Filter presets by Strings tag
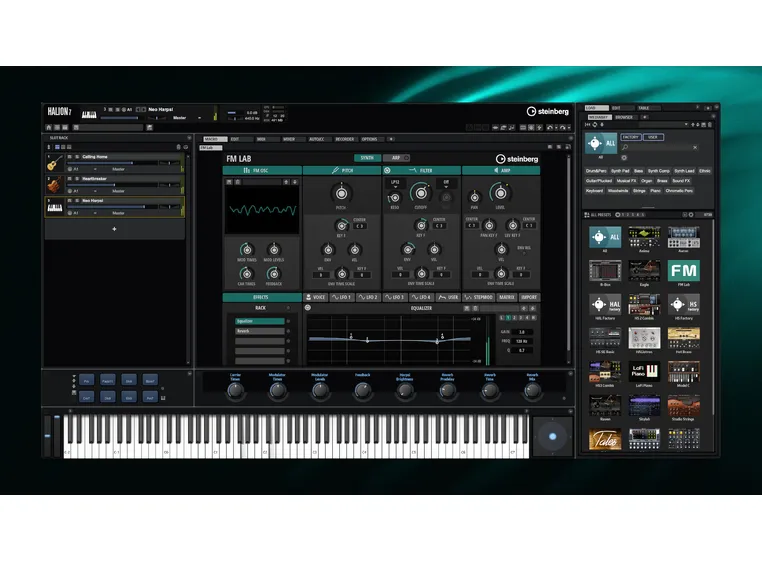762x562 pixels. coord(639,191)
